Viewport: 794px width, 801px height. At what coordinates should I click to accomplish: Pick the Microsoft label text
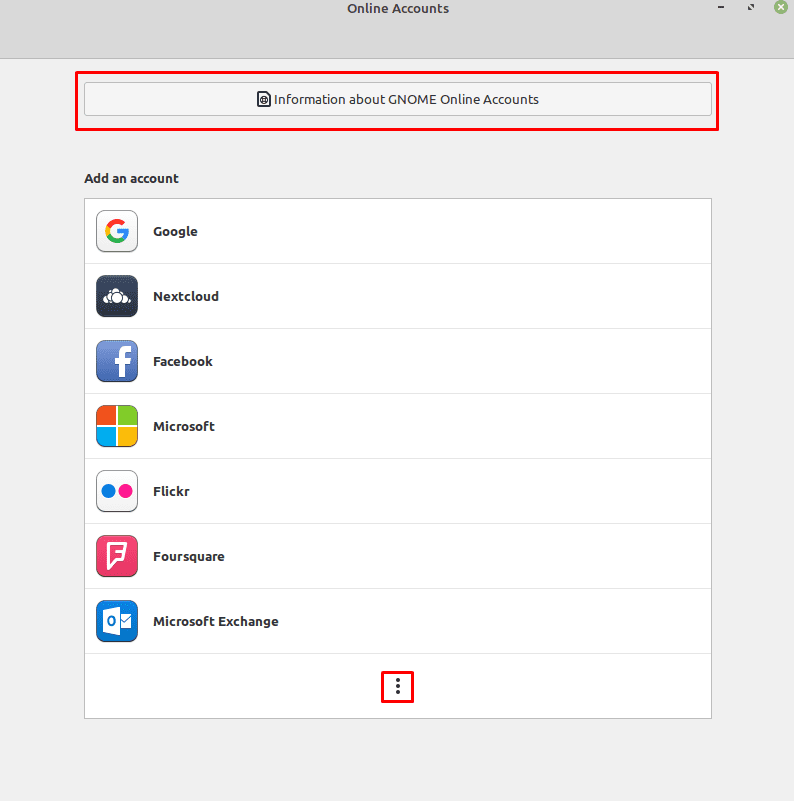pyautogui.click(x=184, y=426)
